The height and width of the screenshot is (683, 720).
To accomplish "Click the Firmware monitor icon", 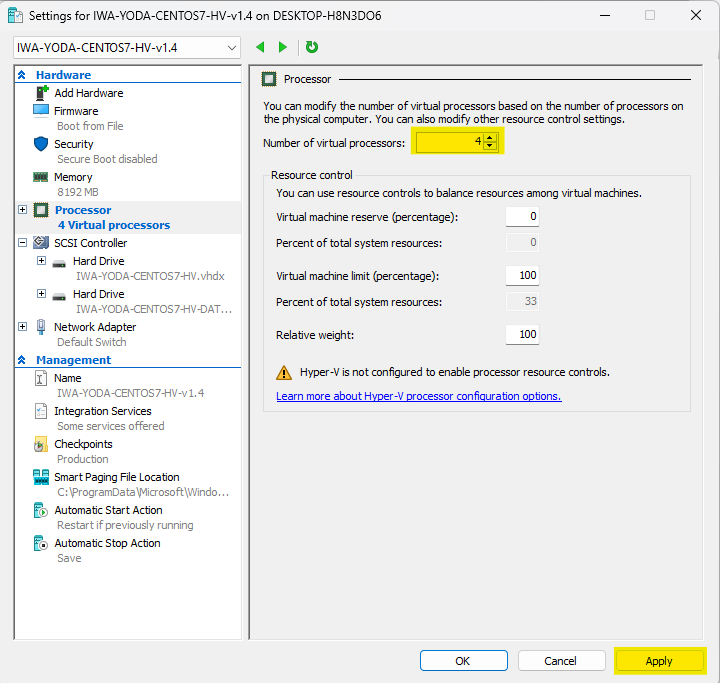I will pos(41,111).
